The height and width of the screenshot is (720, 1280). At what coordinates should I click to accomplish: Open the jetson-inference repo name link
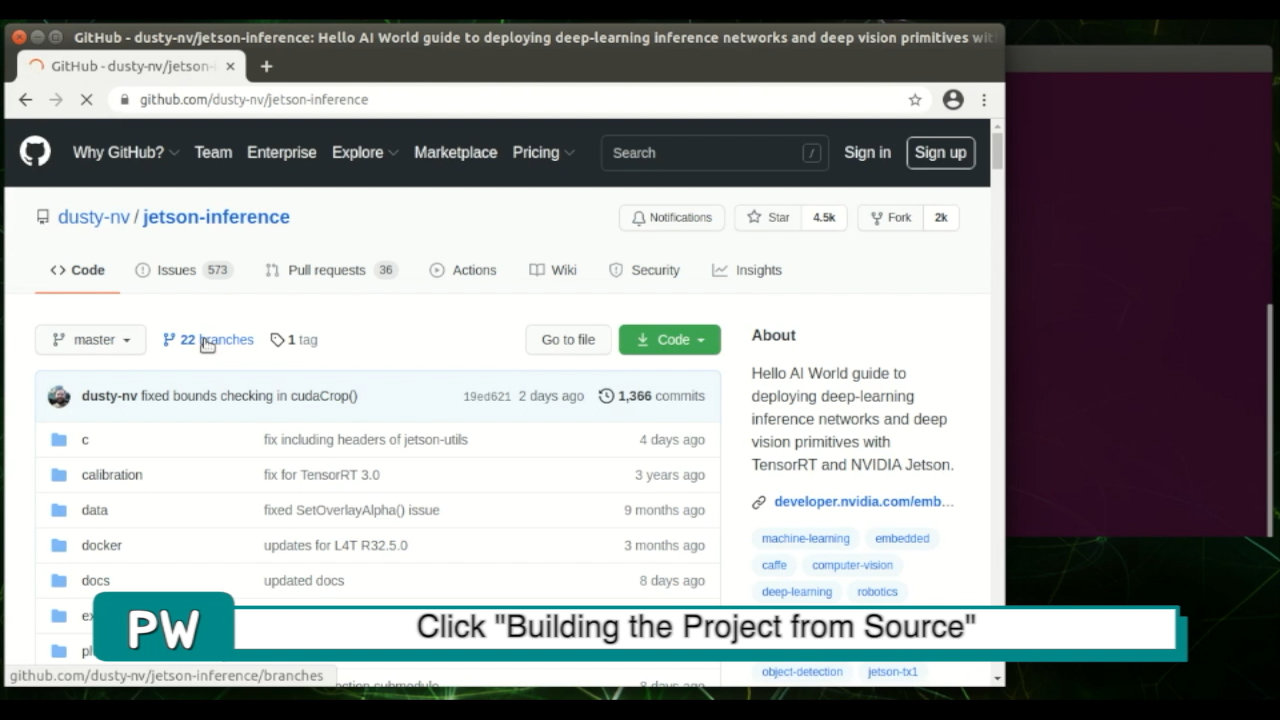pyautogui.click(x=216, y=217)
